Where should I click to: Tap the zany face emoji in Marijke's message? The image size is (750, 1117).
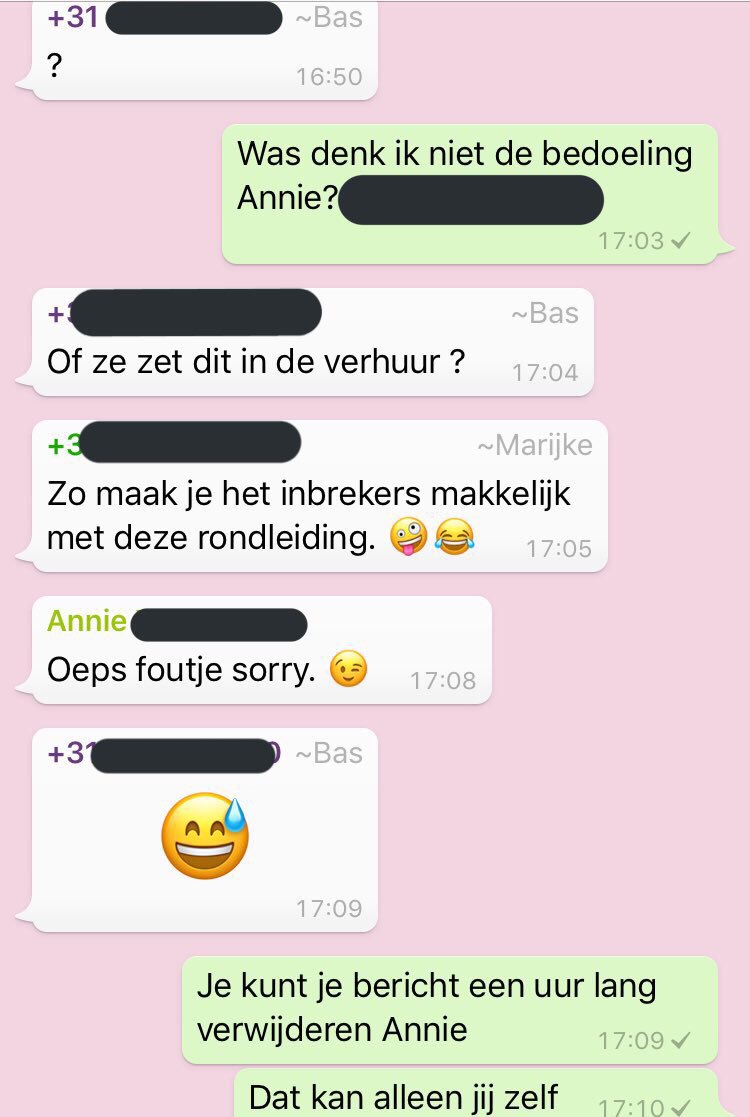408,537
